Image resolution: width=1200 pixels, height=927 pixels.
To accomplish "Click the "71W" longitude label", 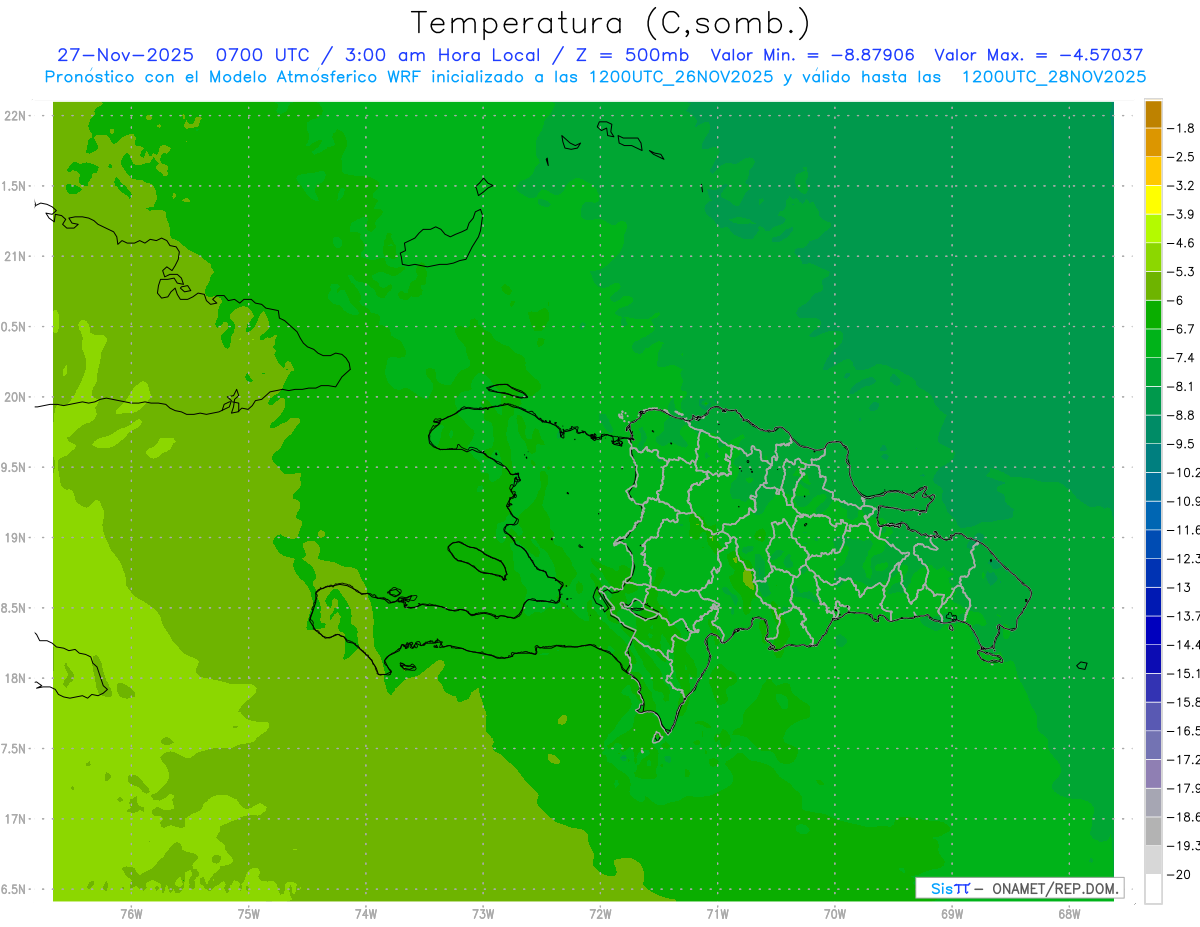I will [x=717, y=913].
